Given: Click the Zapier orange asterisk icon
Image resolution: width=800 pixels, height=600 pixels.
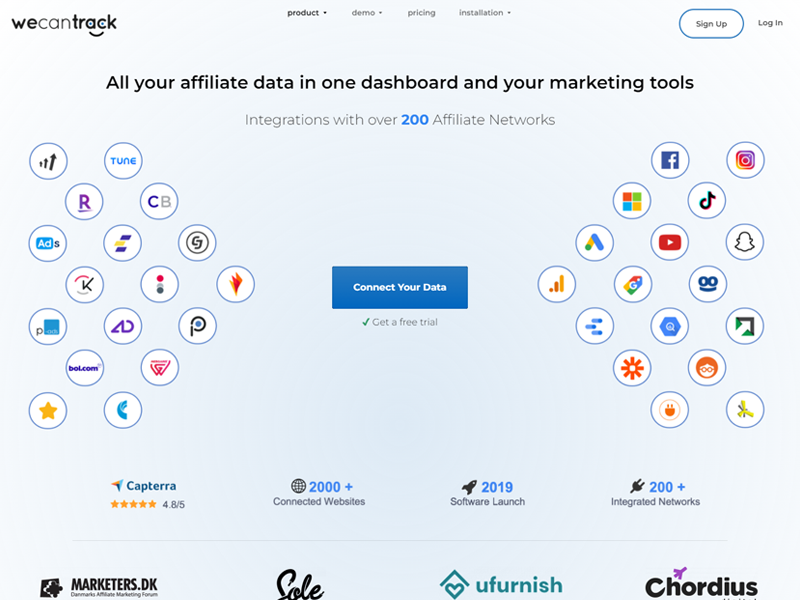Looking at the screenshot, I should coord(632,368).
